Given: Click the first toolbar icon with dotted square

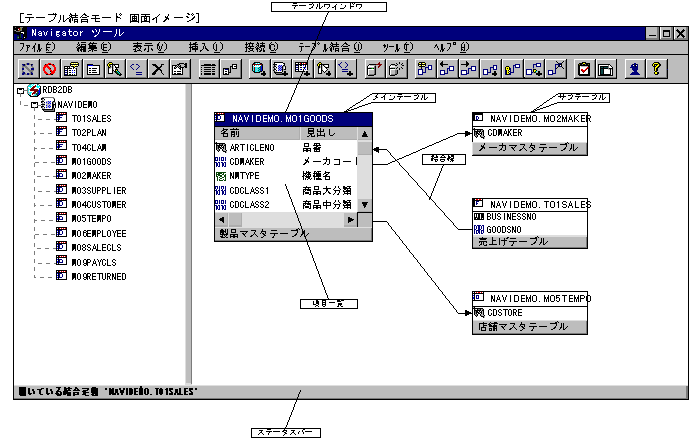Looking at the screenshot, I should 28,69.
